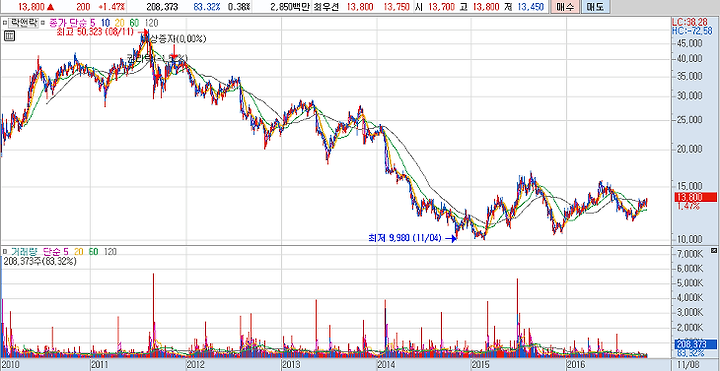Click the 10,000 price axis label

pyautogui.click(x=690, y=239)
